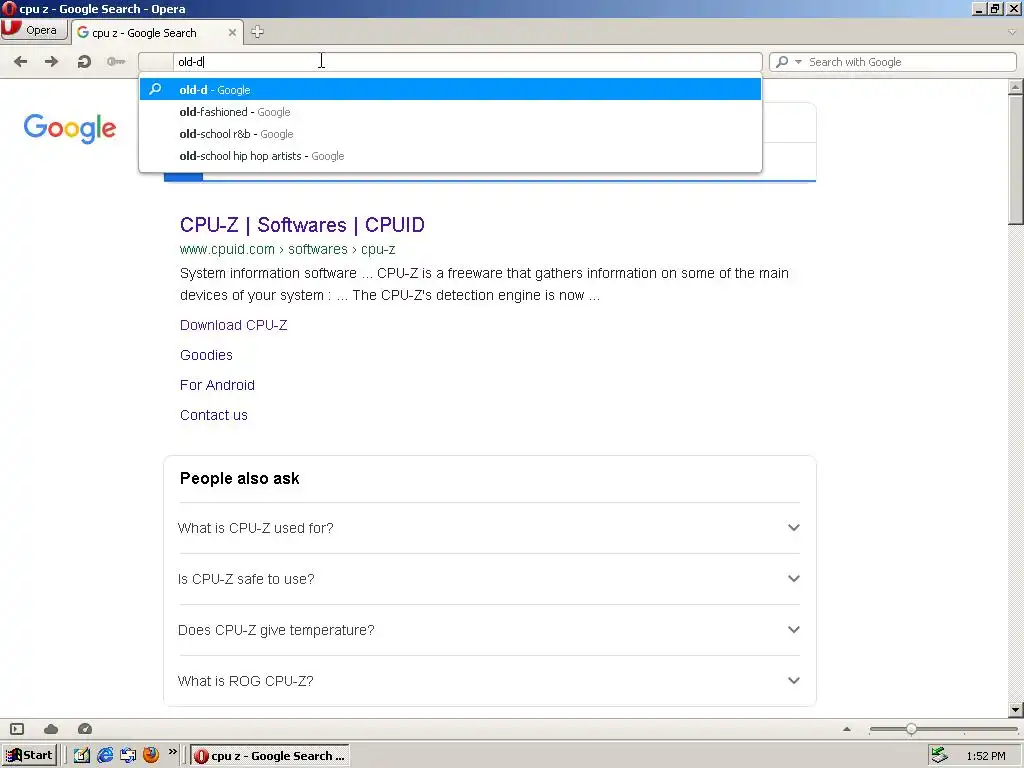
Task: Expand Does CPU-Z give temperature?
Action: coord(488,630)
